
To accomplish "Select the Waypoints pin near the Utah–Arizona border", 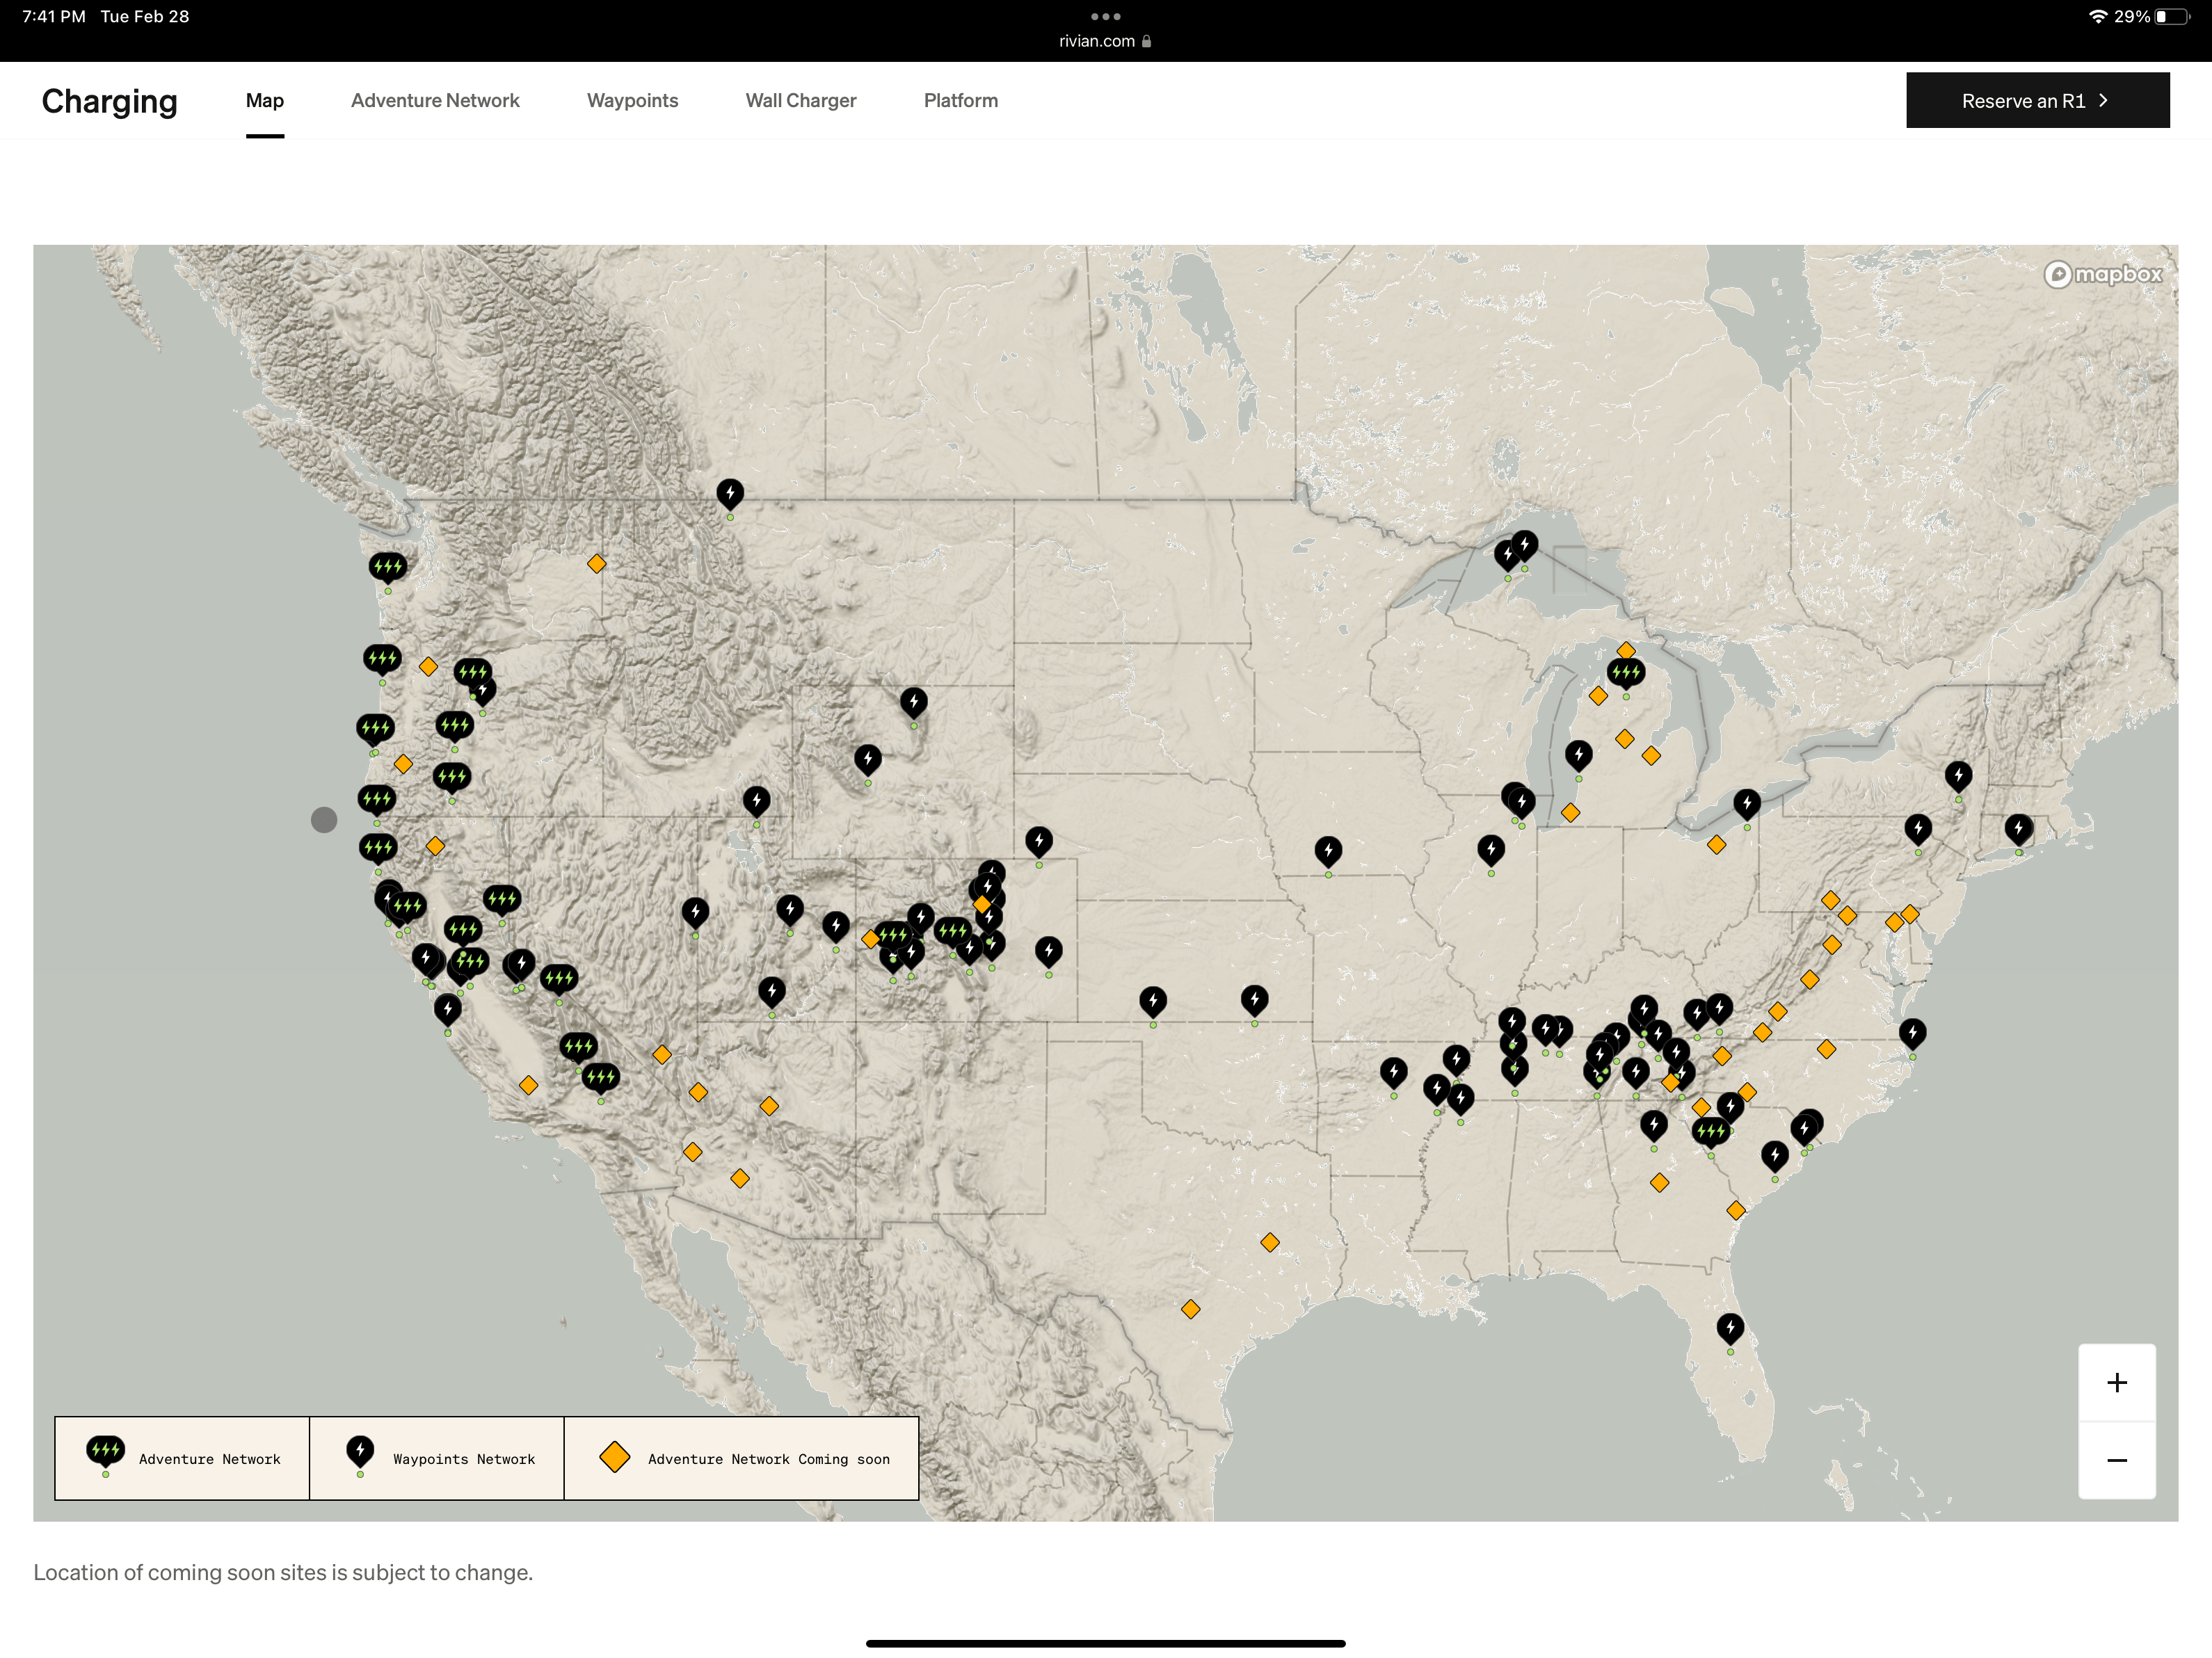I will point(771,993).
